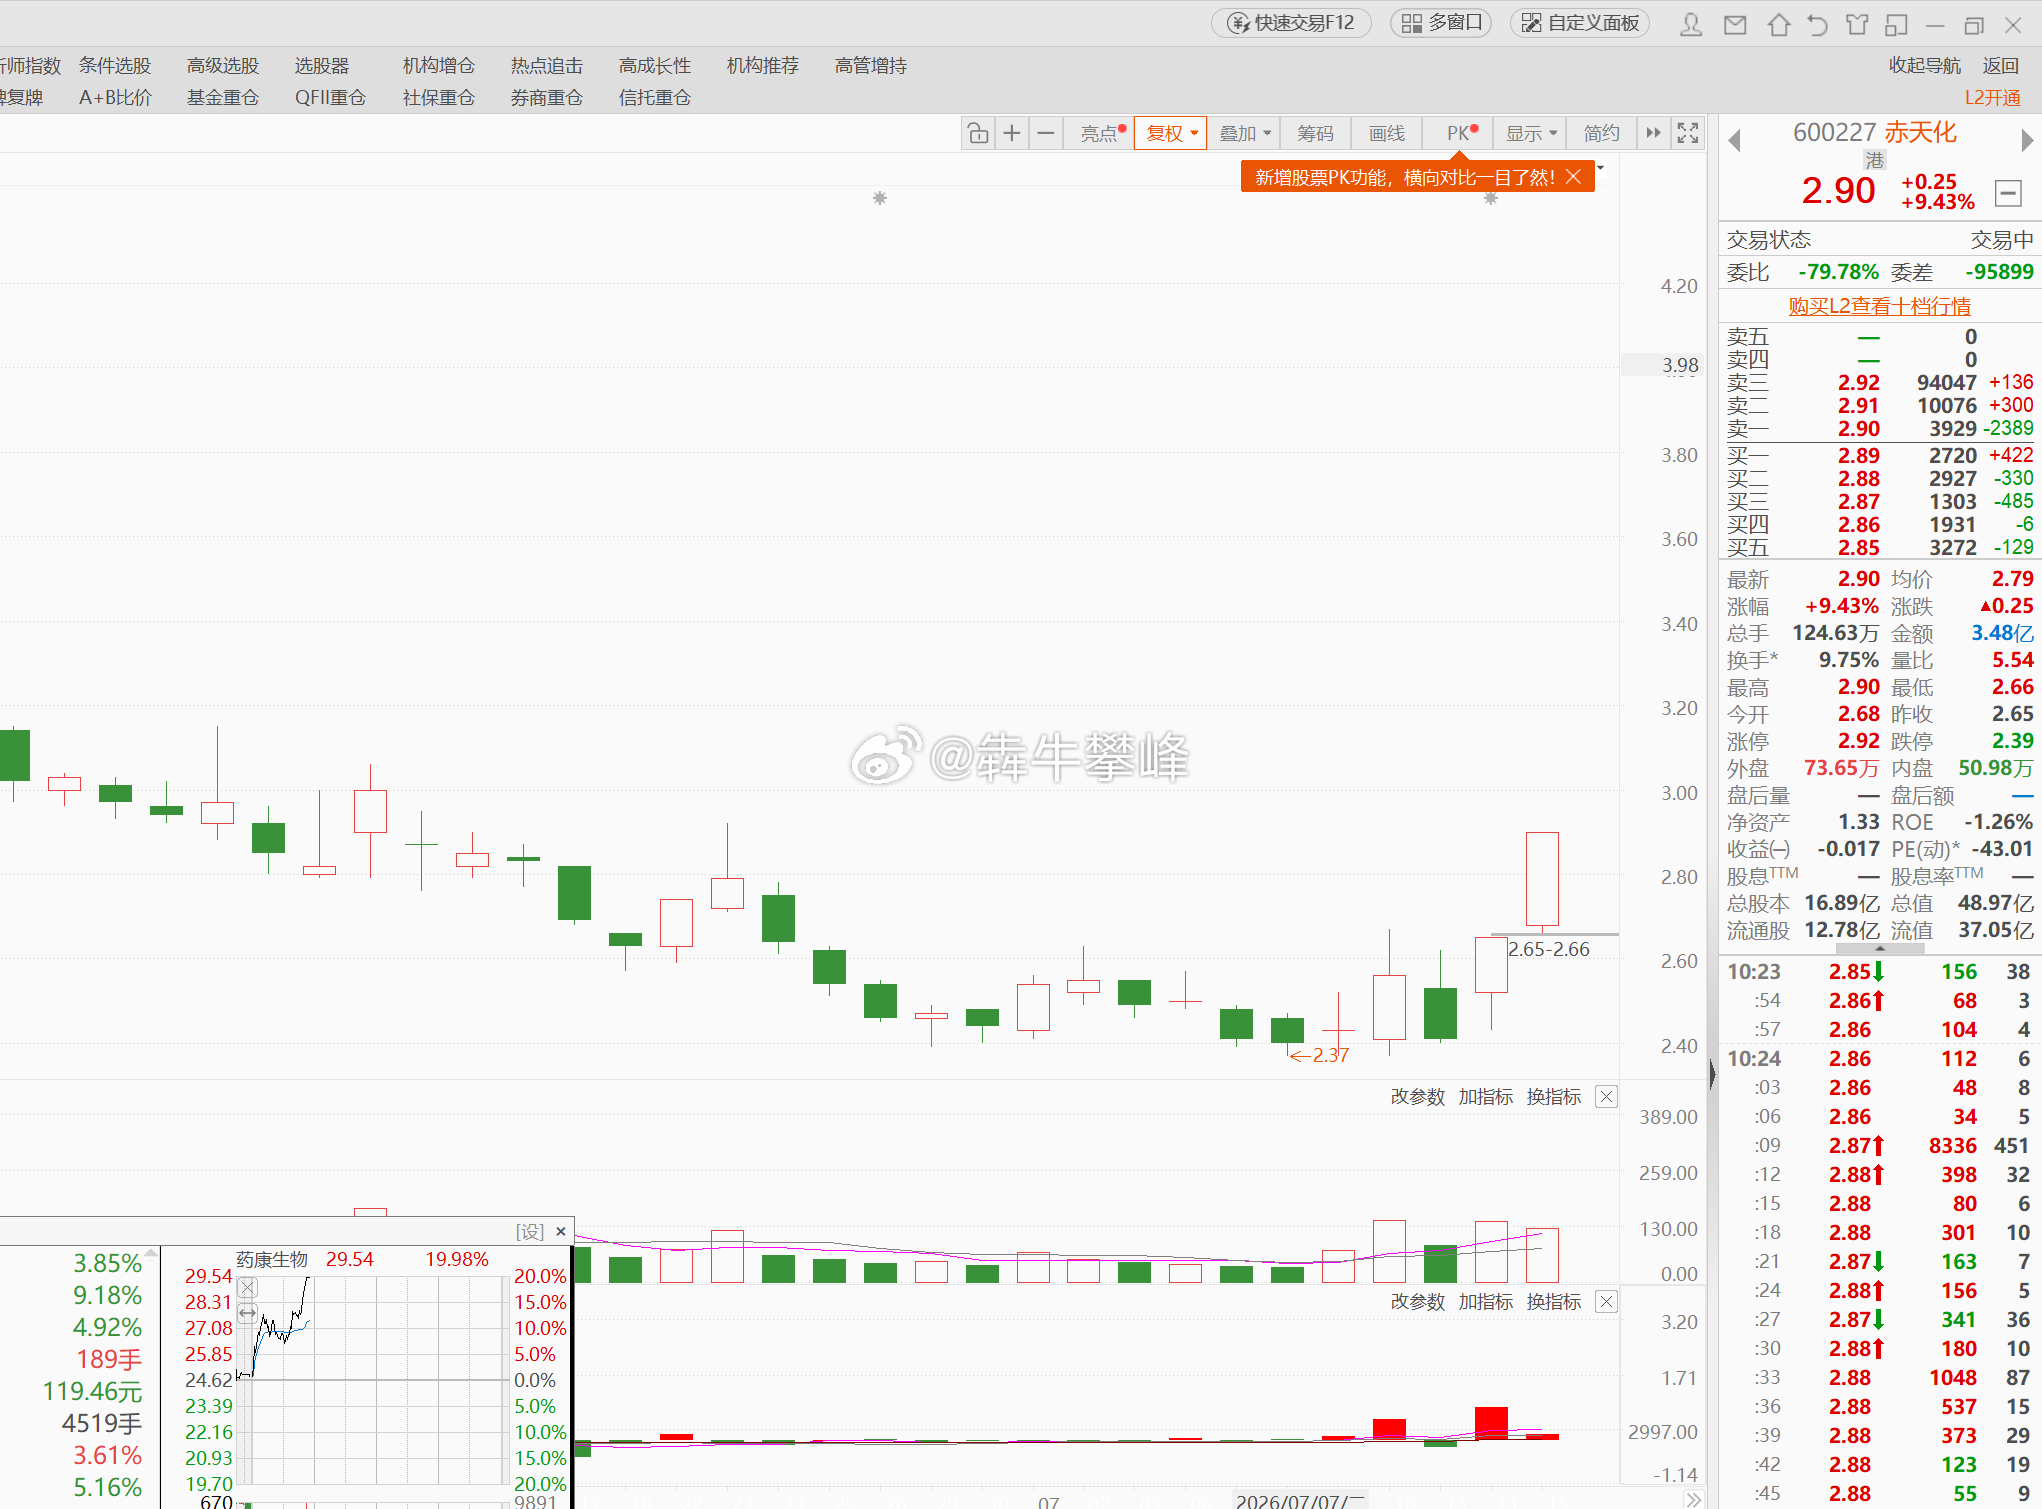
Task: Open 高成长性 menu item
Action: 655,66
